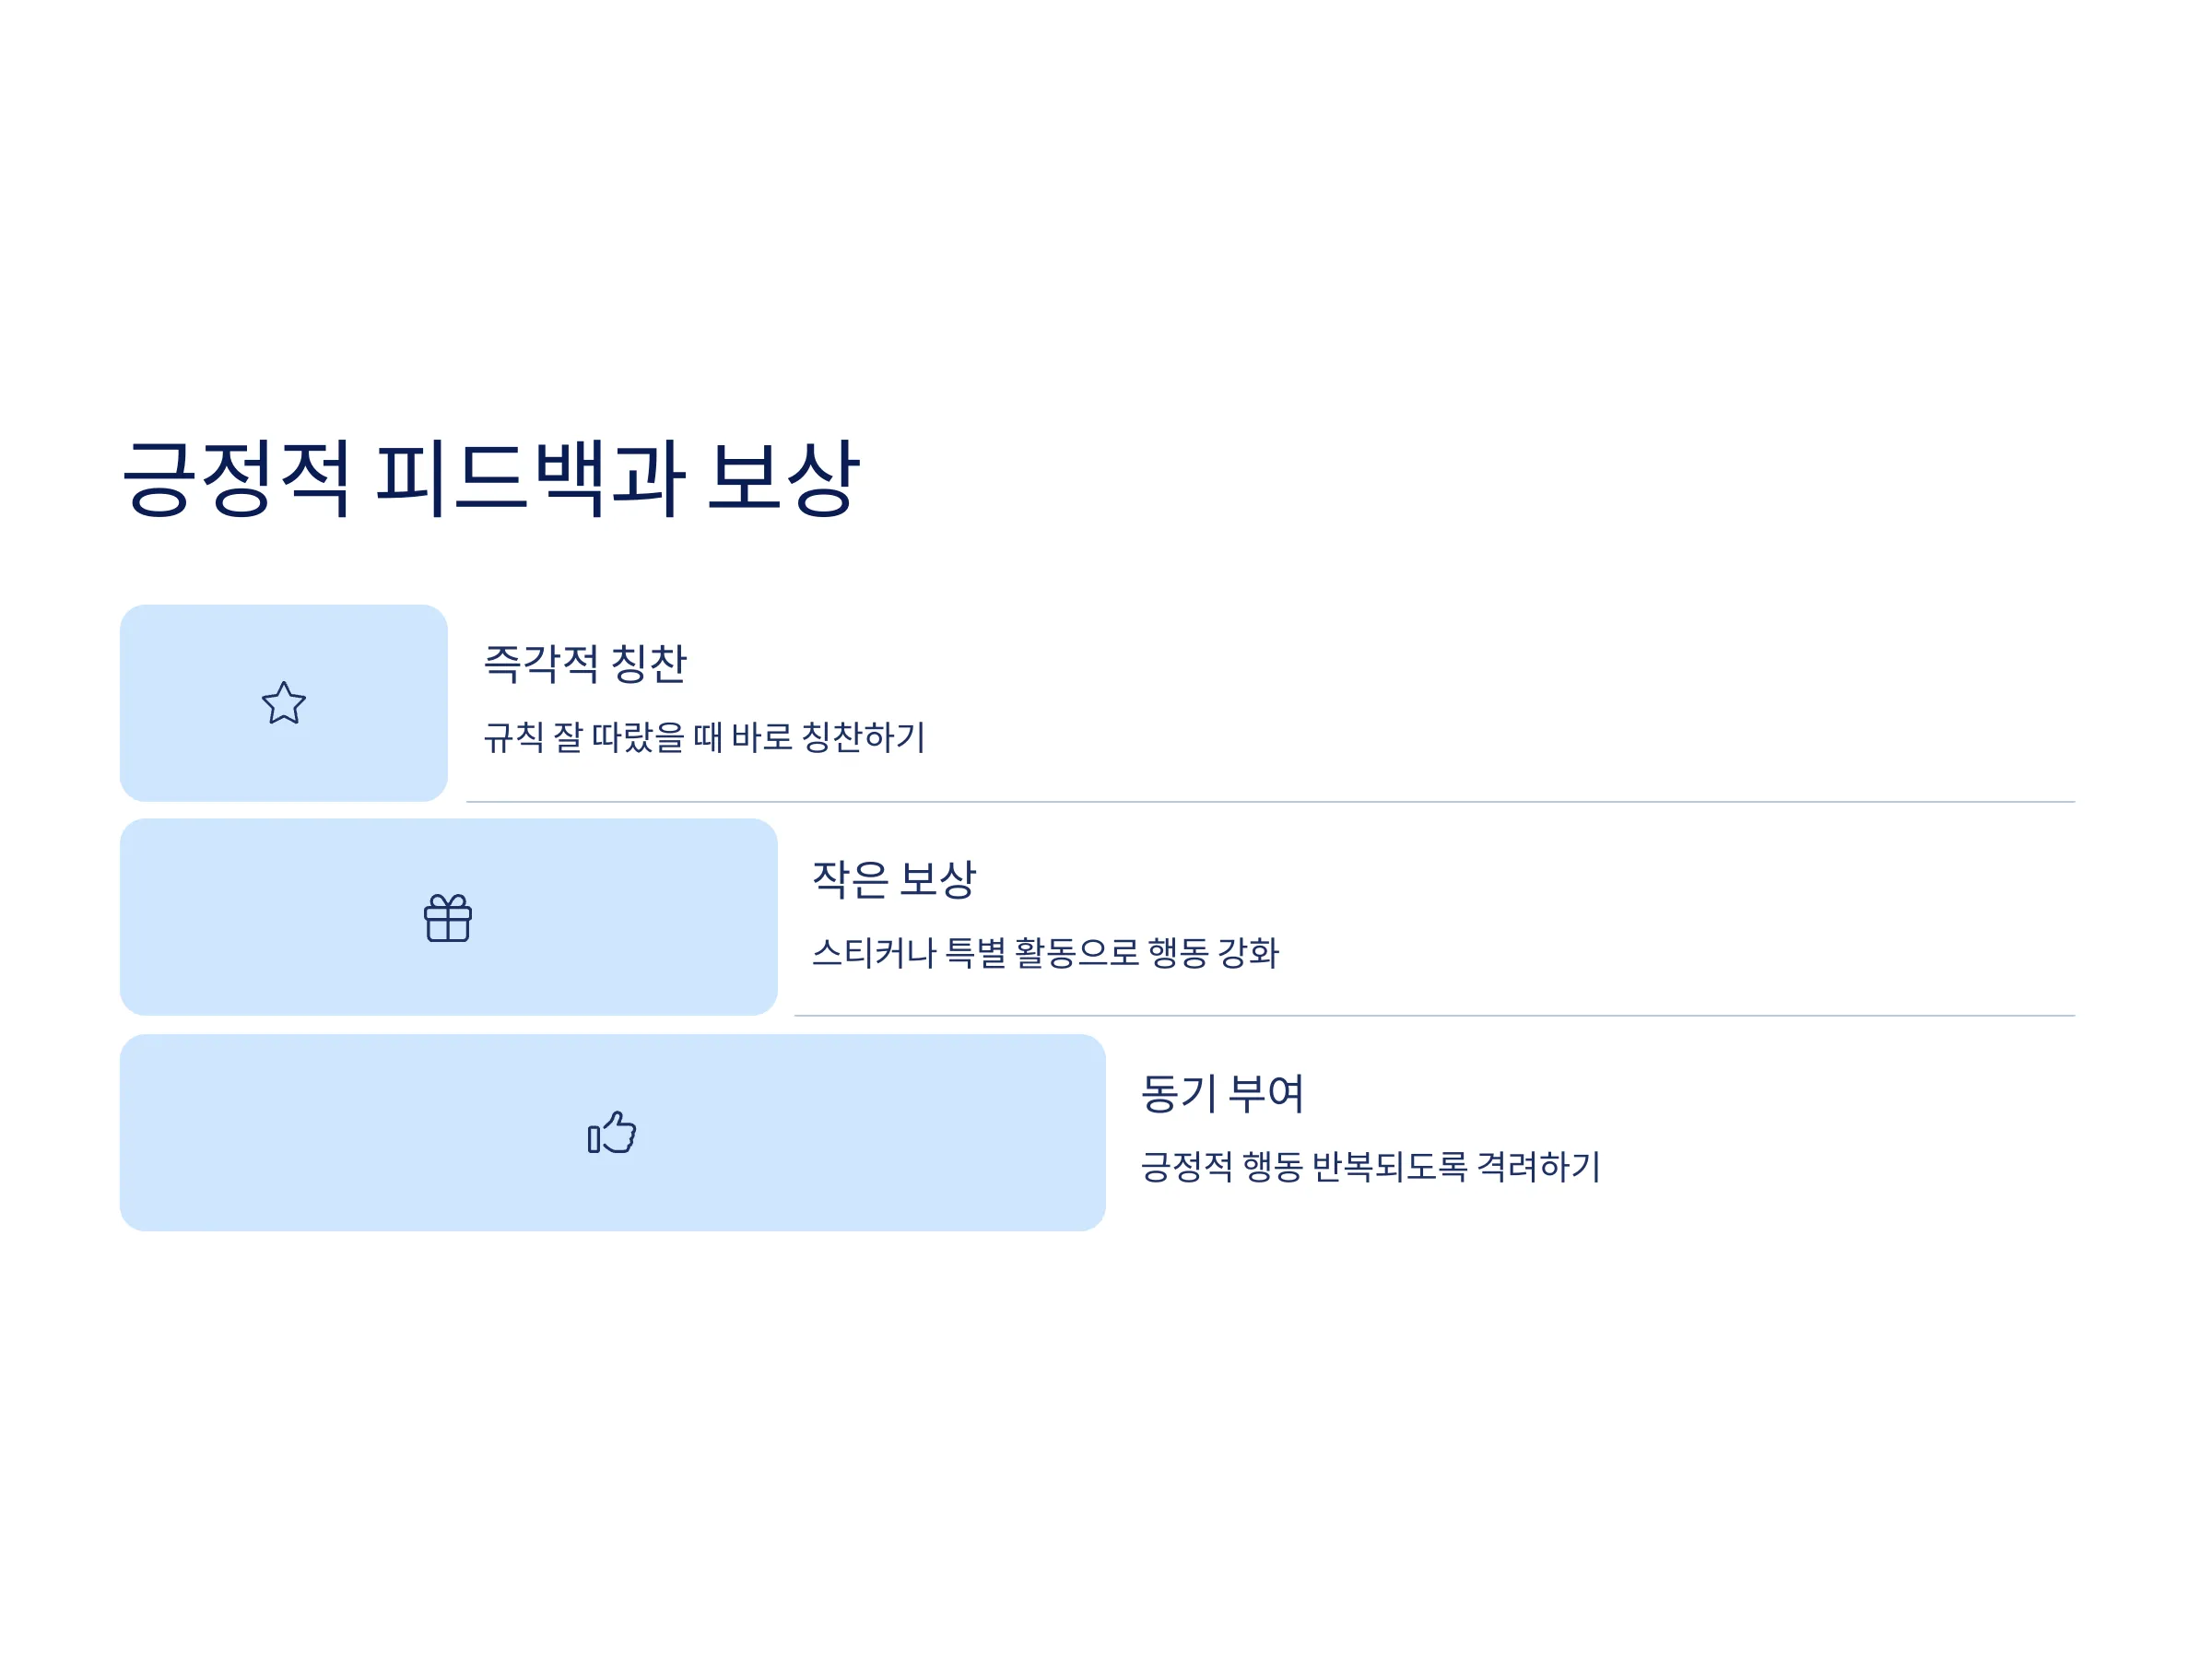Click the word 격려하기 in the last description

click(x=1539, y=1166)
